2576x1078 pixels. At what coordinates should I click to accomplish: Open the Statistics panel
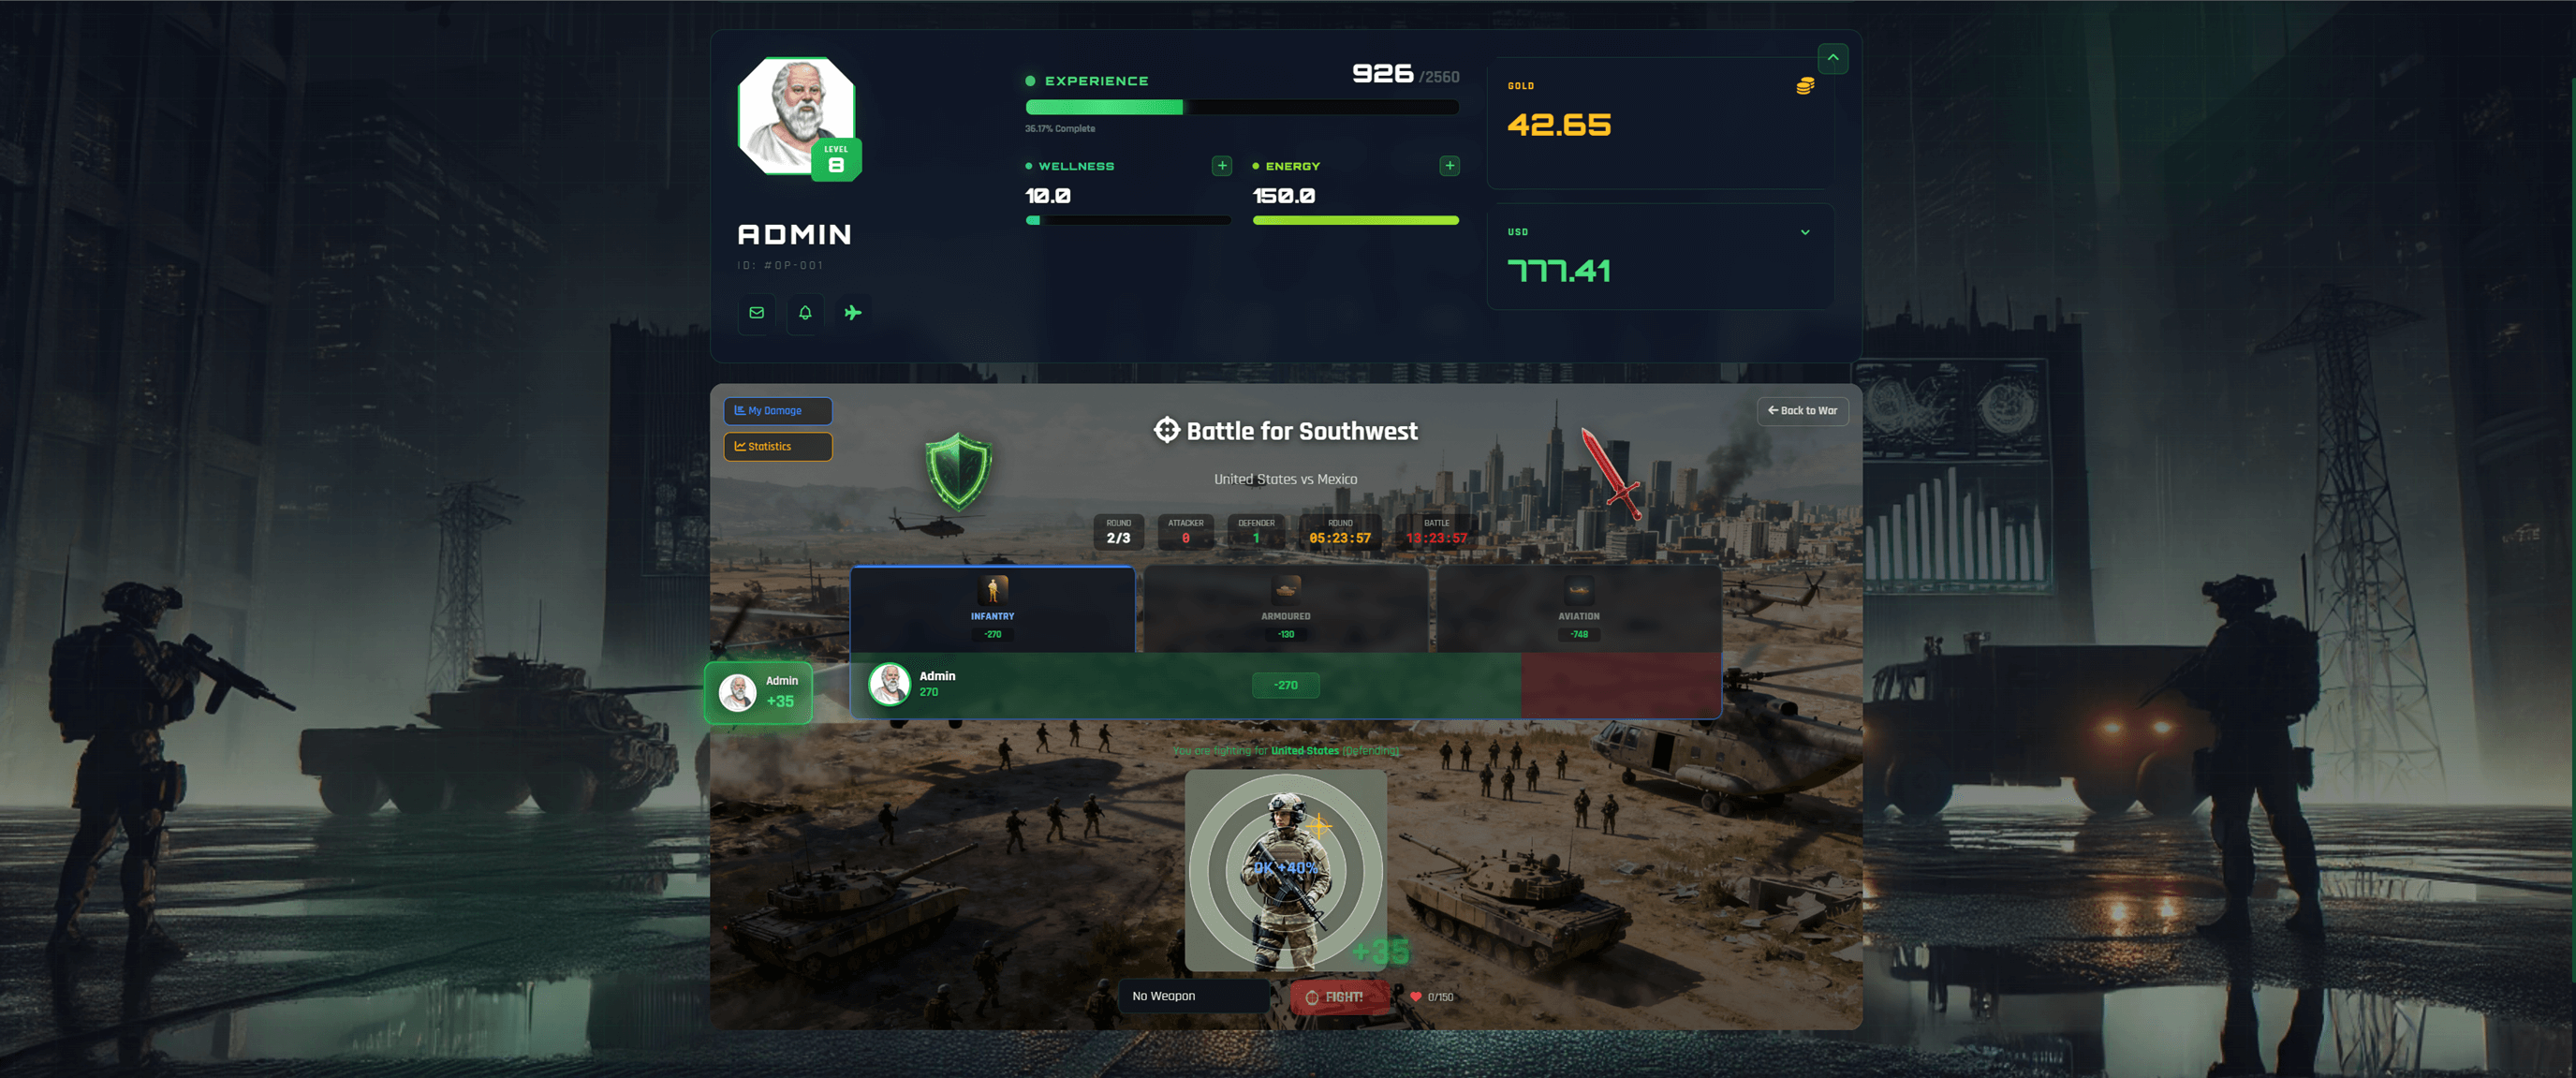point(777,447)
